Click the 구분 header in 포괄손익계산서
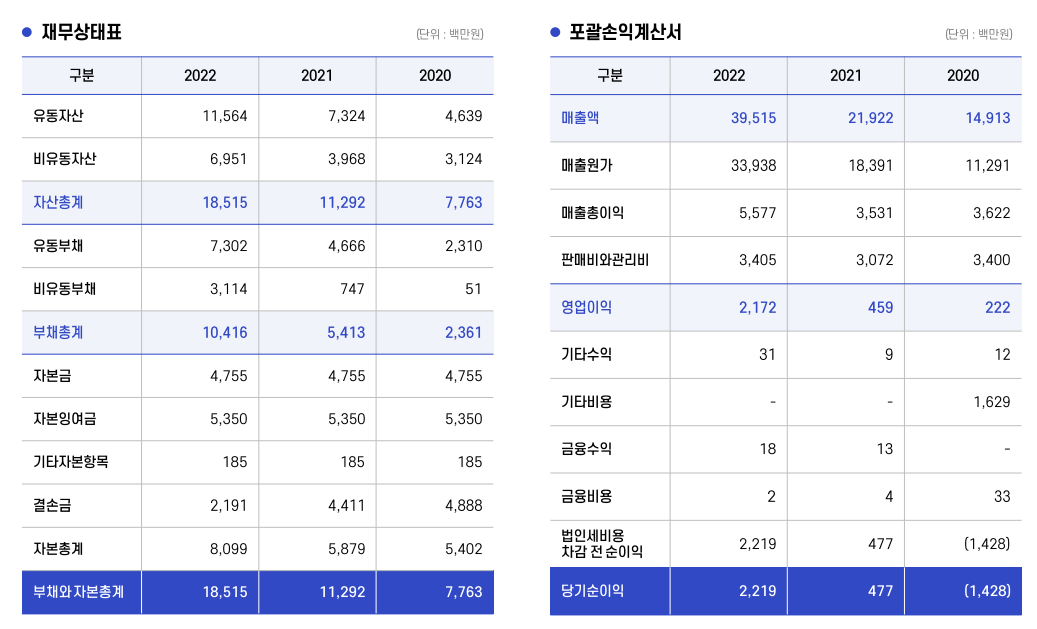The height and width of the screenshot is (629, 1037). (x=610, y=75)
